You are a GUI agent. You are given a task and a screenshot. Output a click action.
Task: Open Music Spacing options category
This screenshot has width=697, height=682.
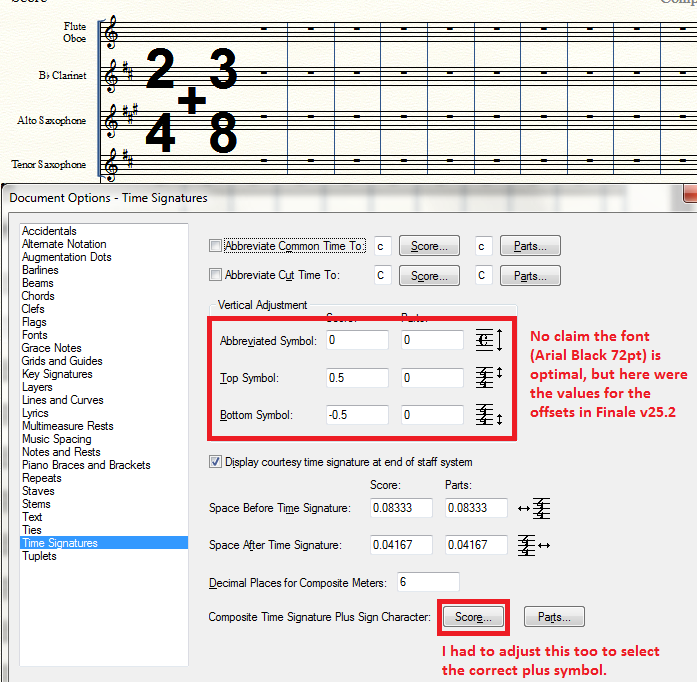[57, 439]
